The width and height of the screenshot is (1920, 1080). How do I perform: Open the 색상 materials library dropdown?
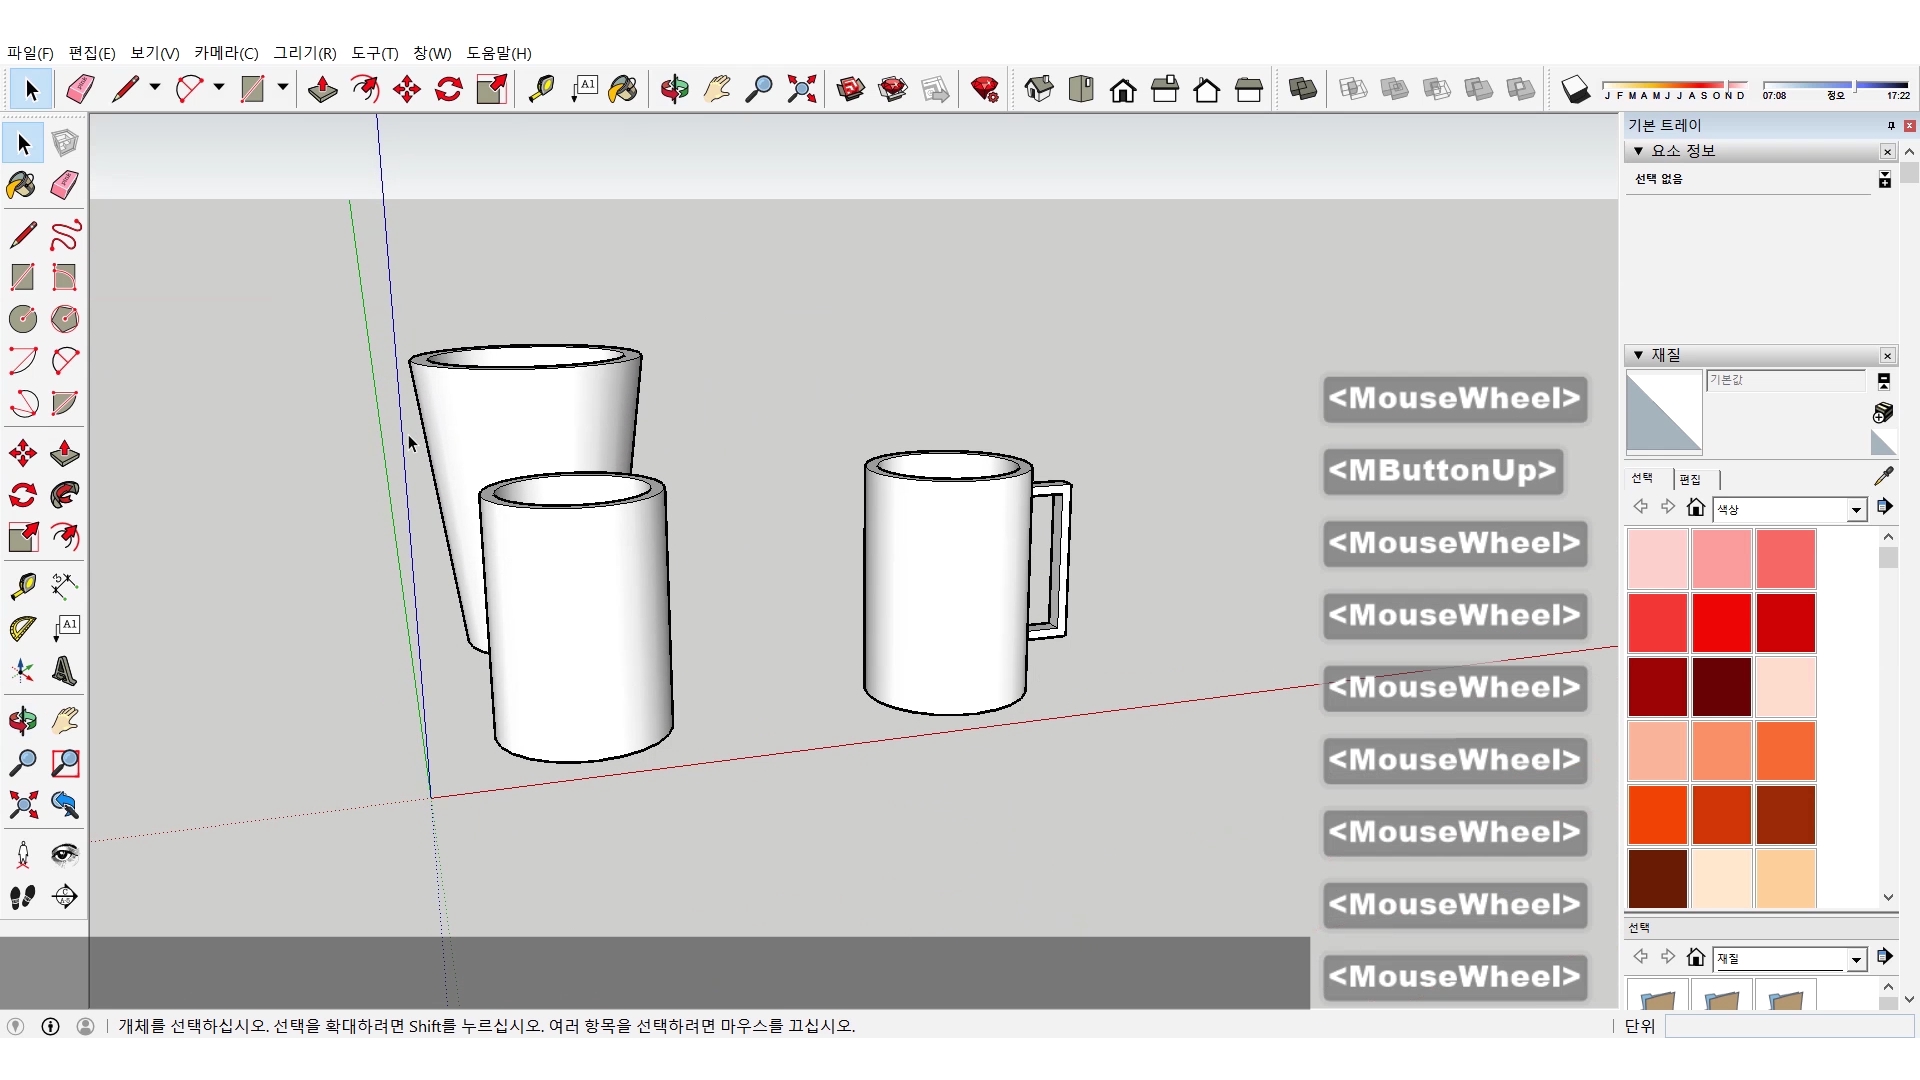1856,510
